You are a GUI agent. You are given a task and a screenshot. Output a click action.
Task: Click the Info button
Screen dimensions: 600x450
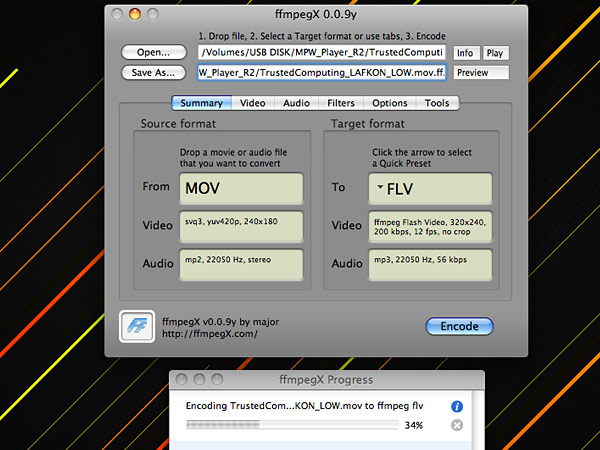tap(466, 53)
